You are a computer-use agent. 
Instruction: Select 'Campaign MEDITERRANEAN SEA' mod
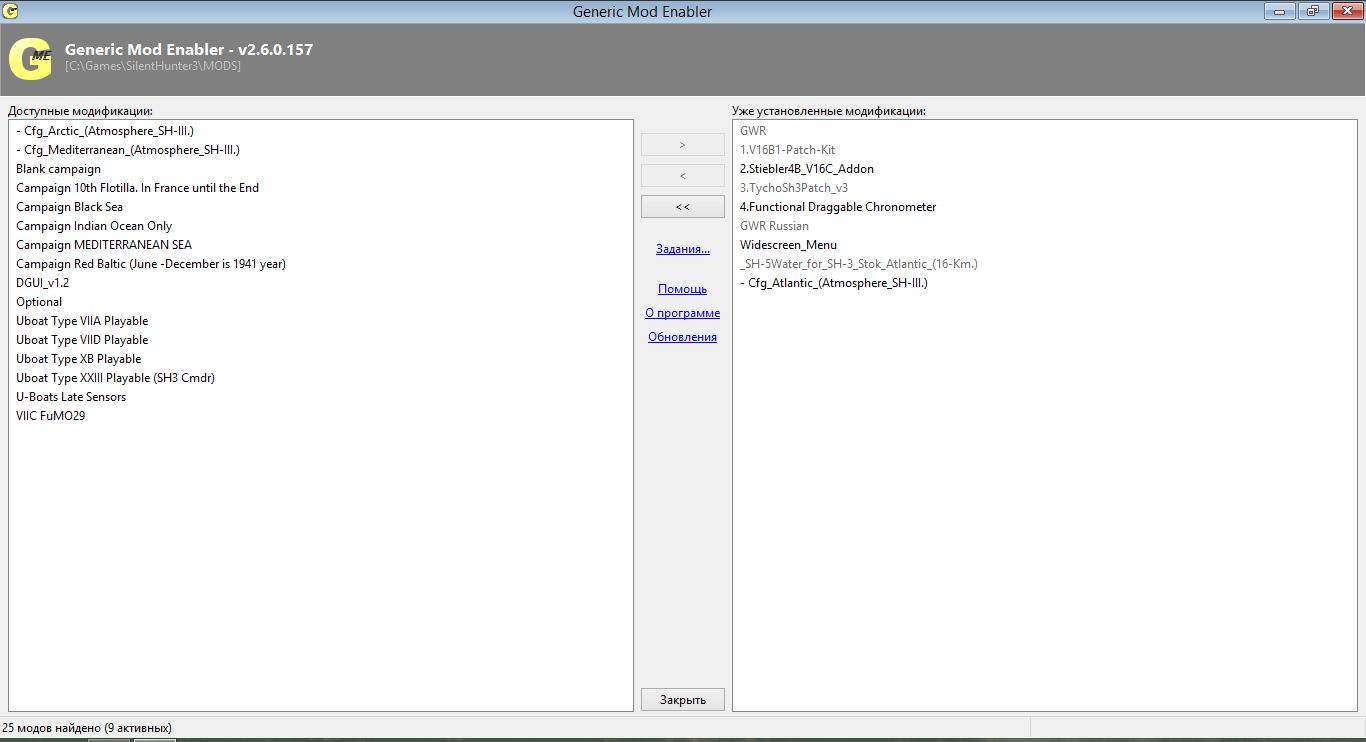point(104,245)
